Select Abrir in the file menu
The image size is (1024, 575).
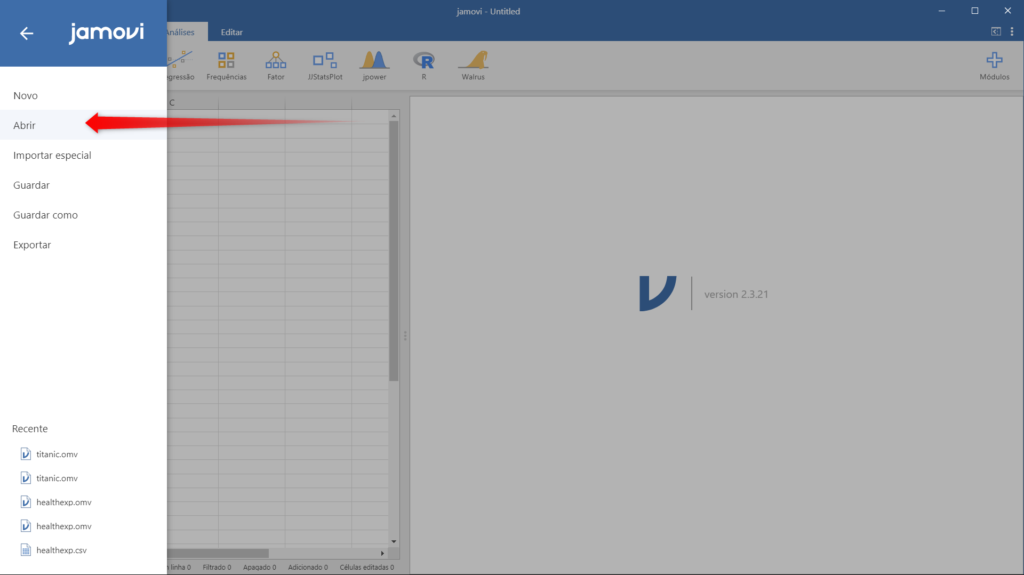click(x=84, y=125)
